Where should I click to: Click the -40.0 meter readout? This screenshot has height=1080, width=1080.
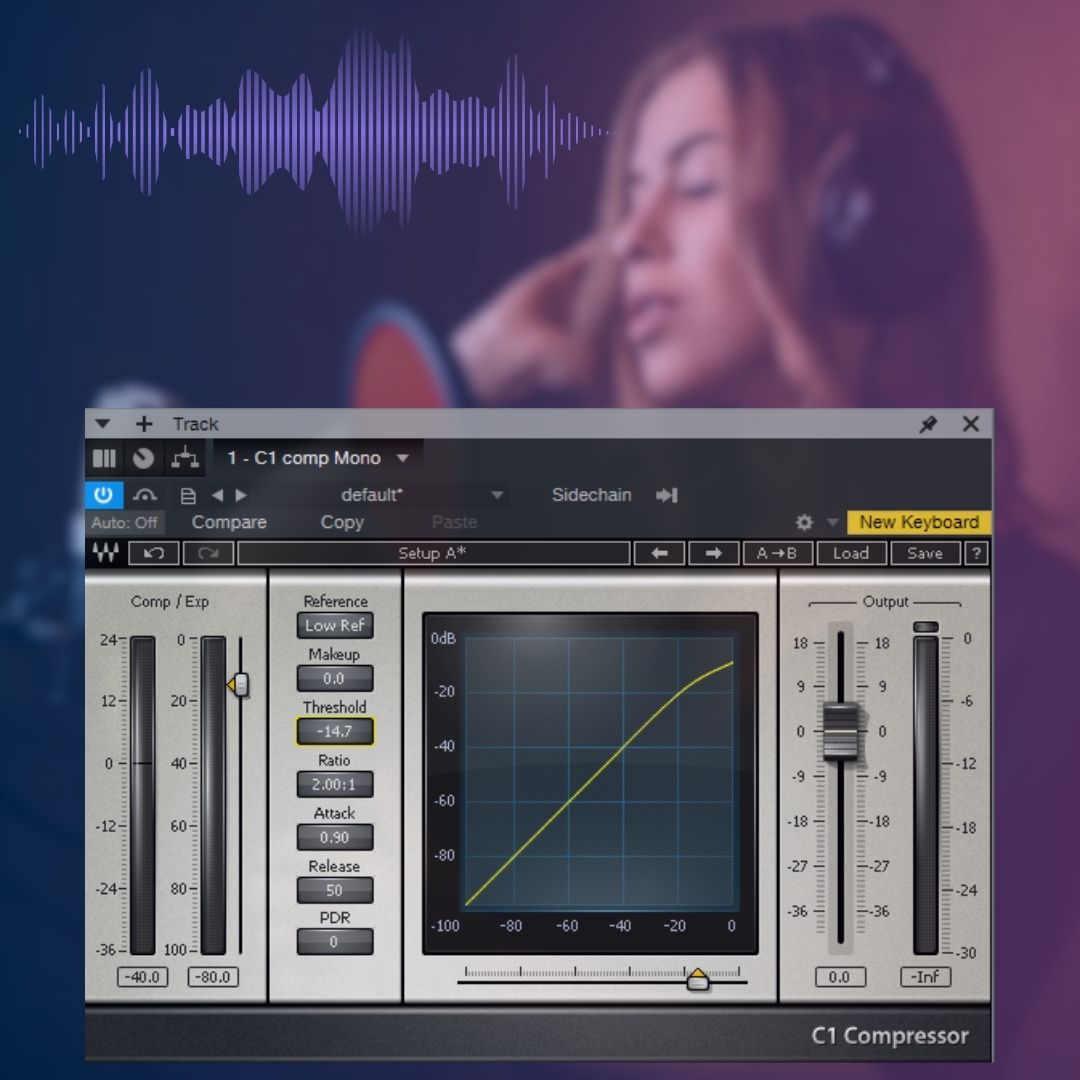(x=143, y=977)
